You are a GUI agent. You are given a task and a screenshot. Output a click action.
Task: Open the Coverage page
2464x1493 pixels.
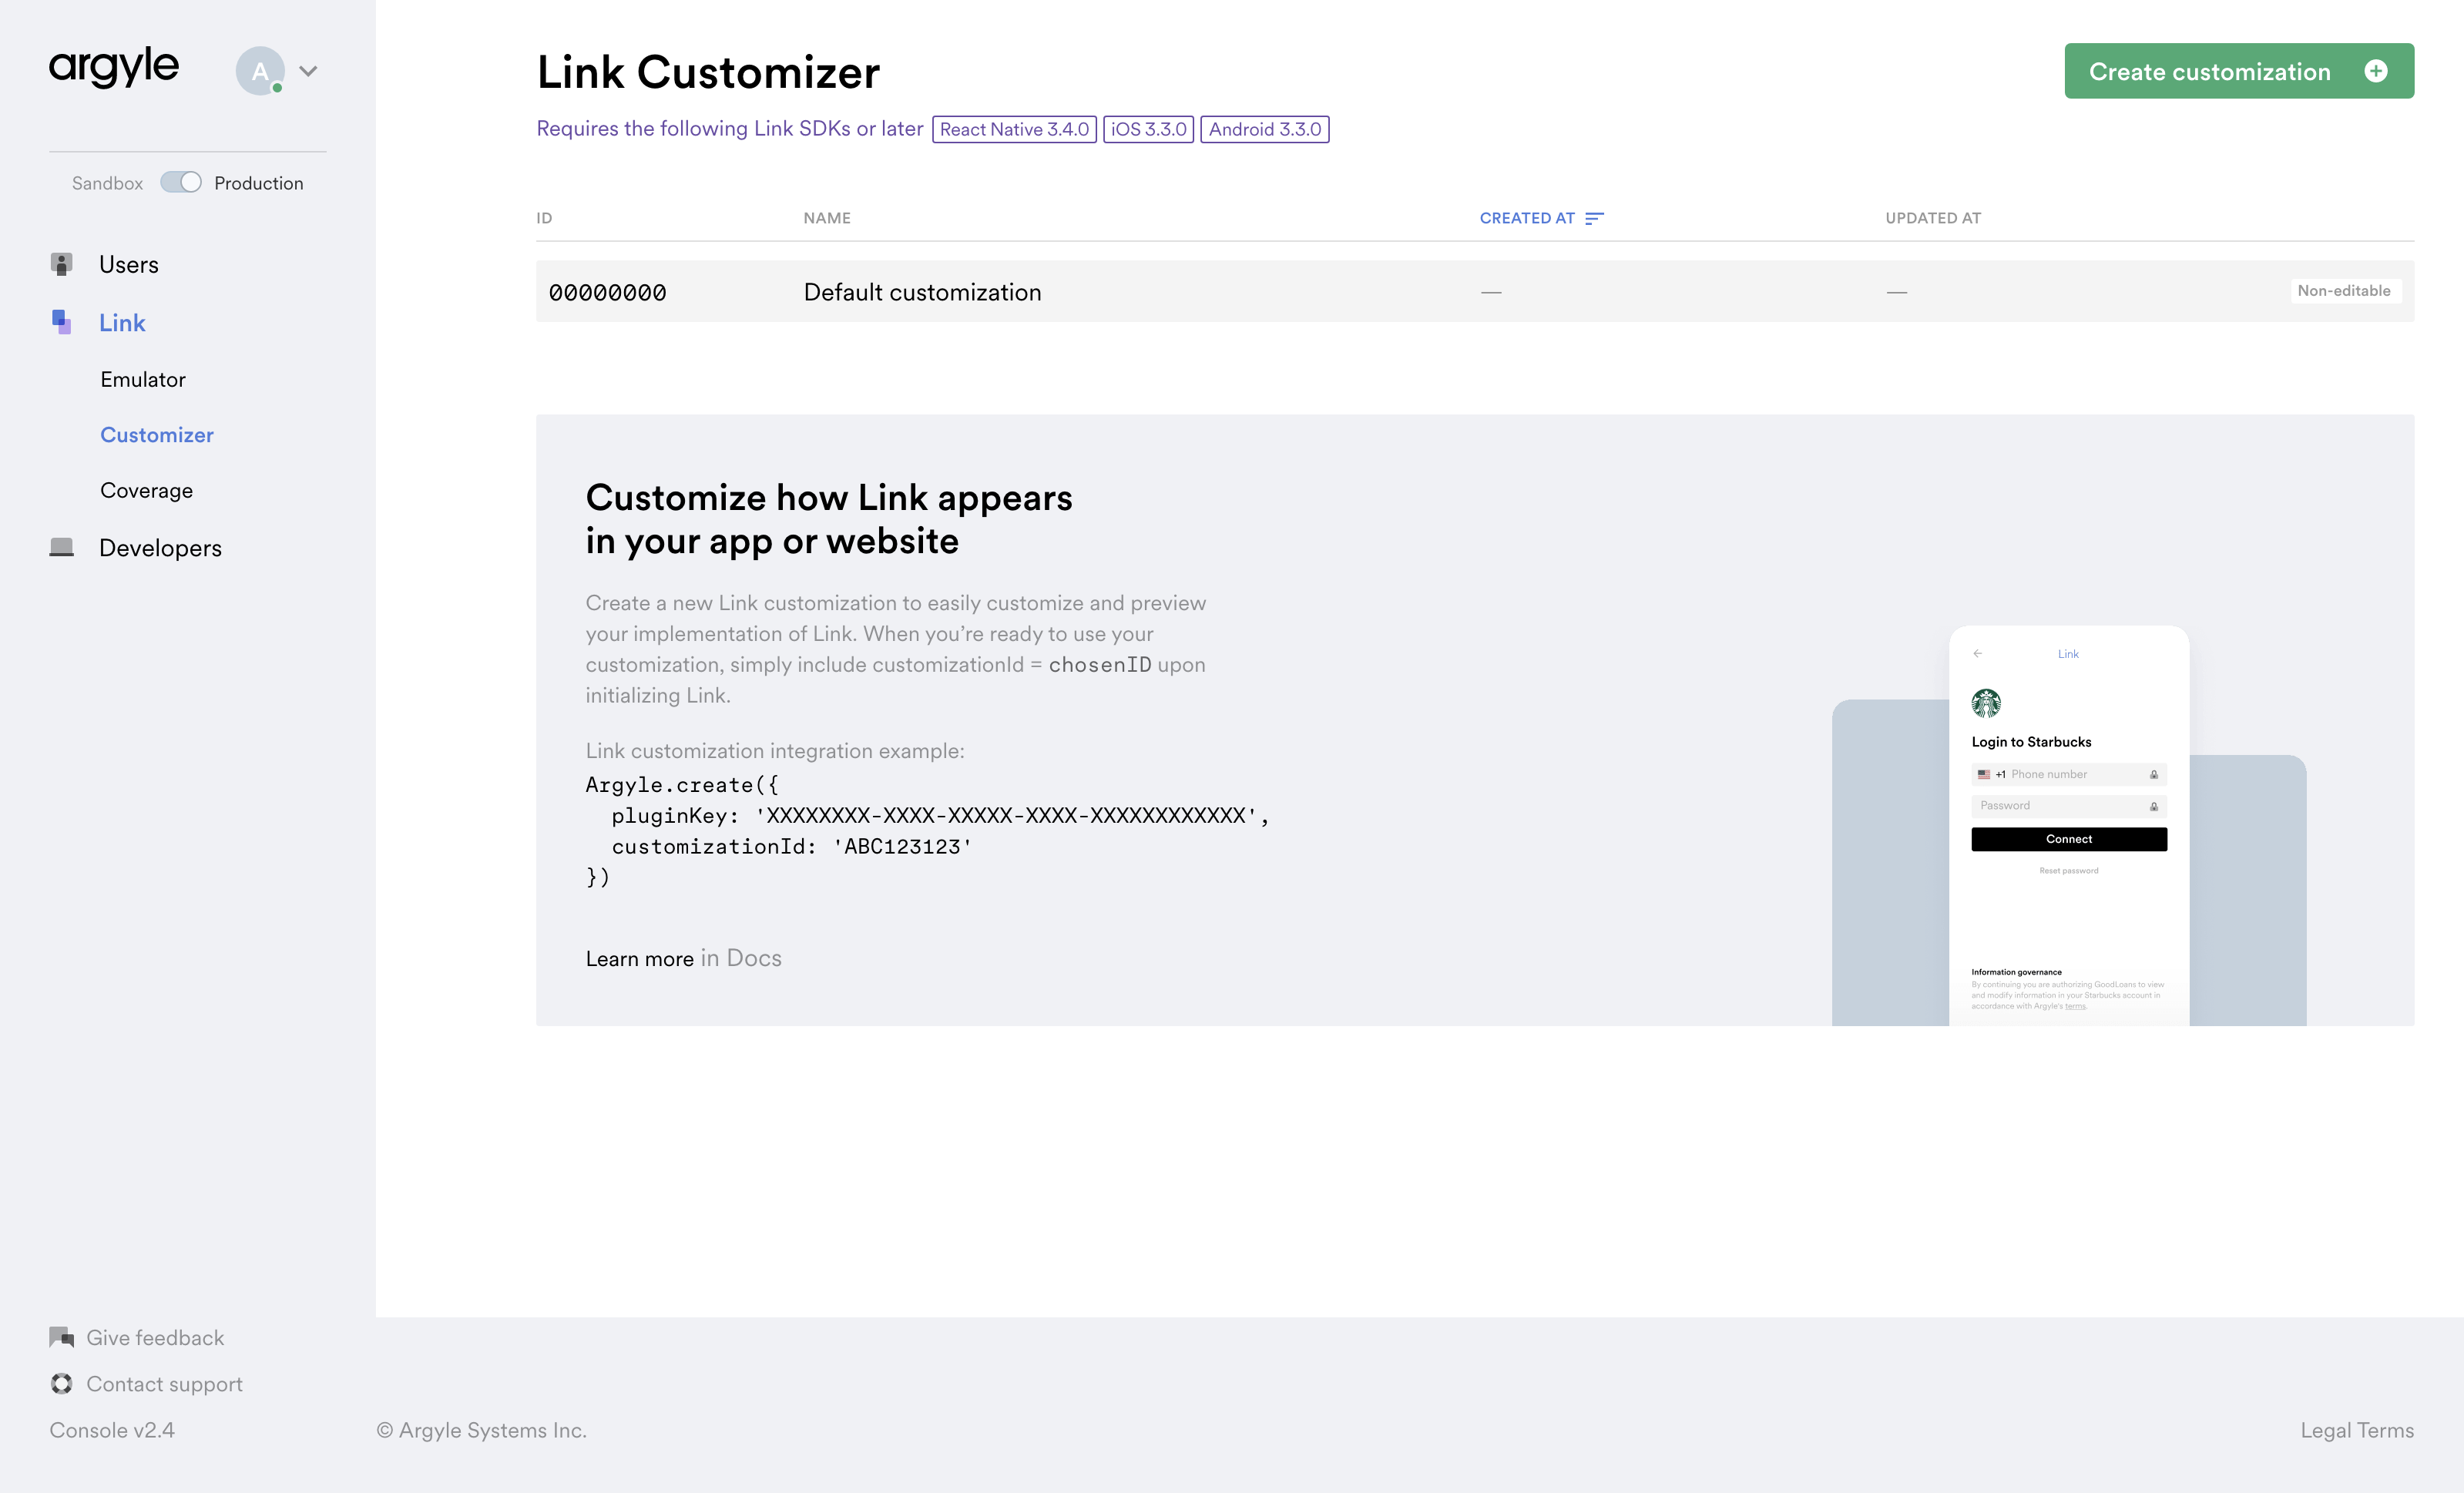coord(146,490)
